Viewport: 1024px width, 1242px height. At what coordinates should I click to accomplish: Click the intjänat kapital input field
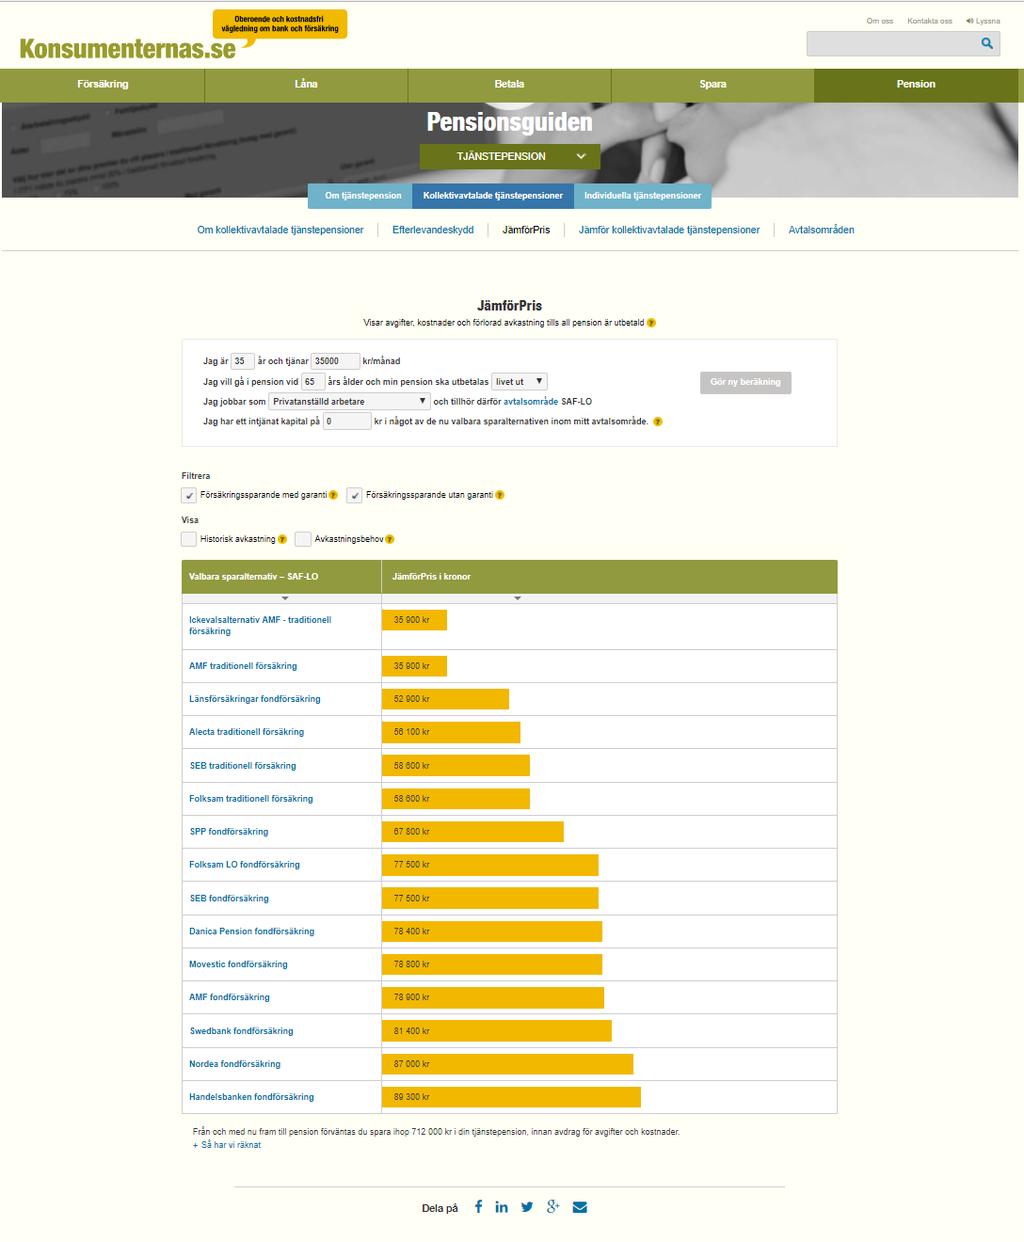[x=347, y=421]
